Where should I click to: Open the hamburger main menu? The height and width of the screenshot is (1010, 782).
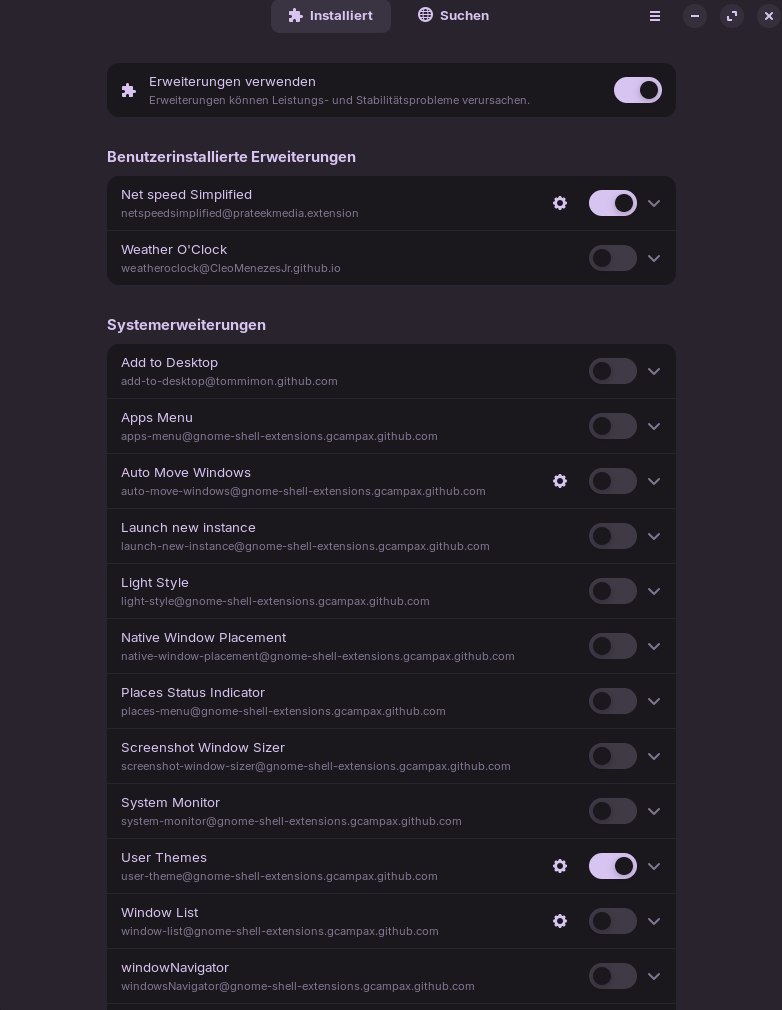click(655, 16)
